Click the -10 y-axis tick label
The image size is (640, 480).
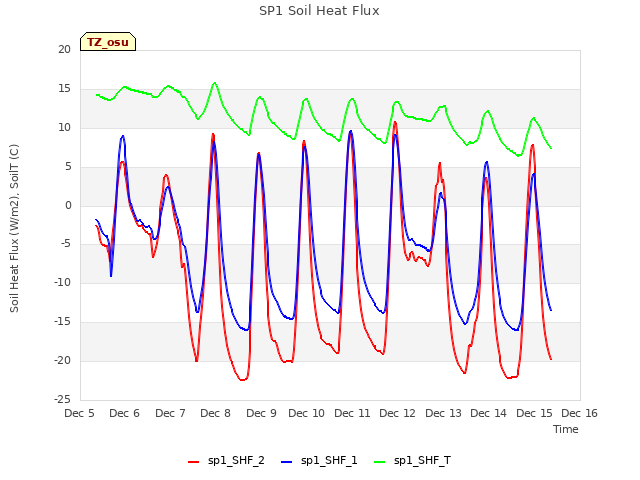coord(62,282)
